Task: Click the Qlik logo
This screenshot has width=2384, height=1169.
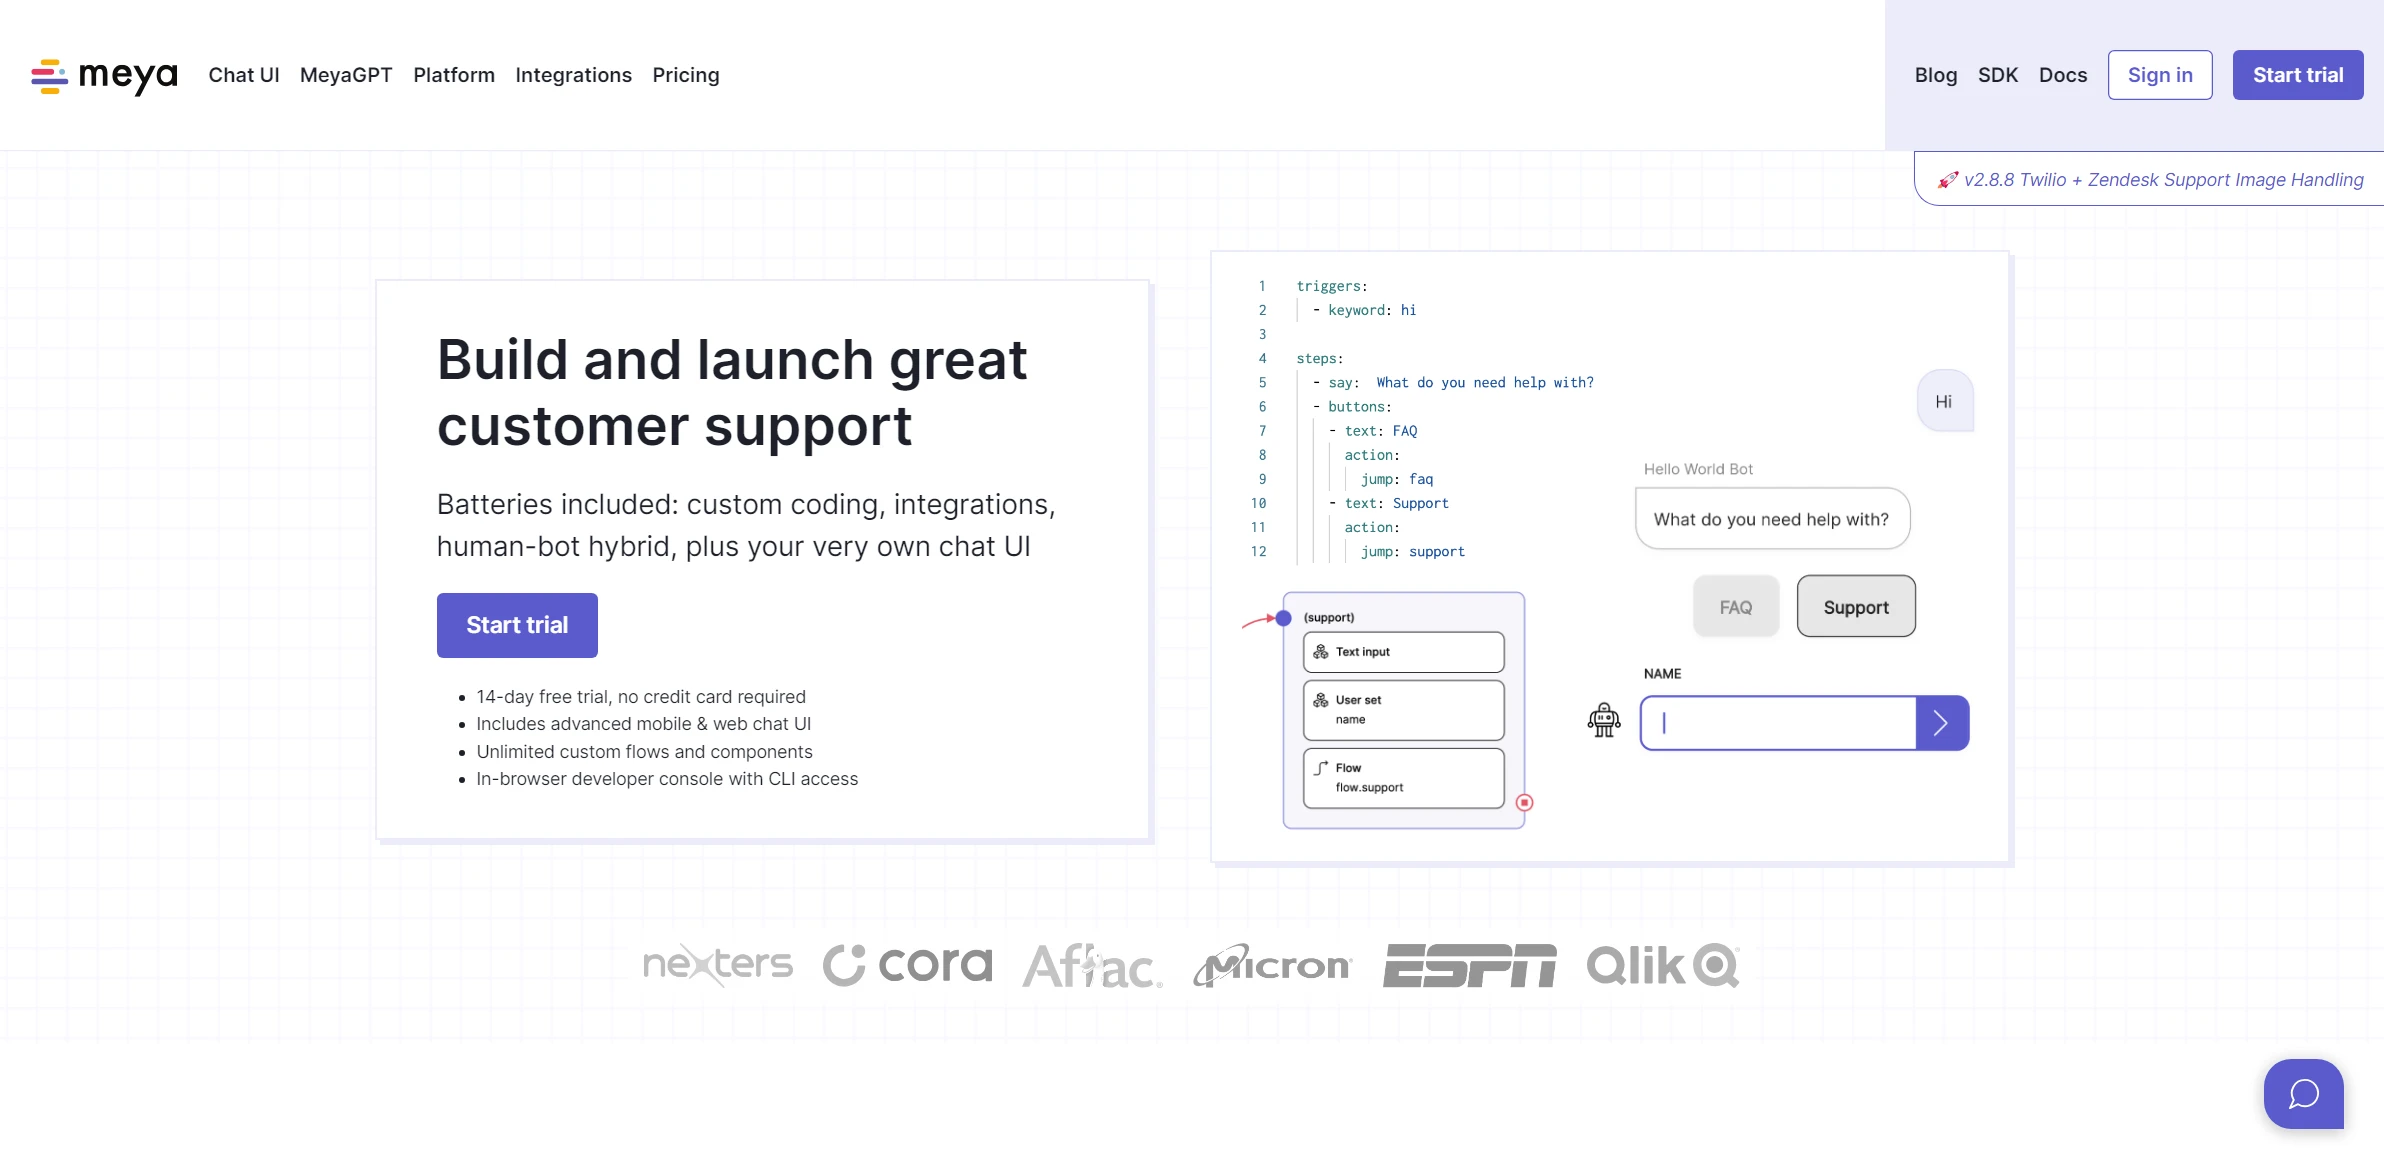Action: pos(1663,965)
